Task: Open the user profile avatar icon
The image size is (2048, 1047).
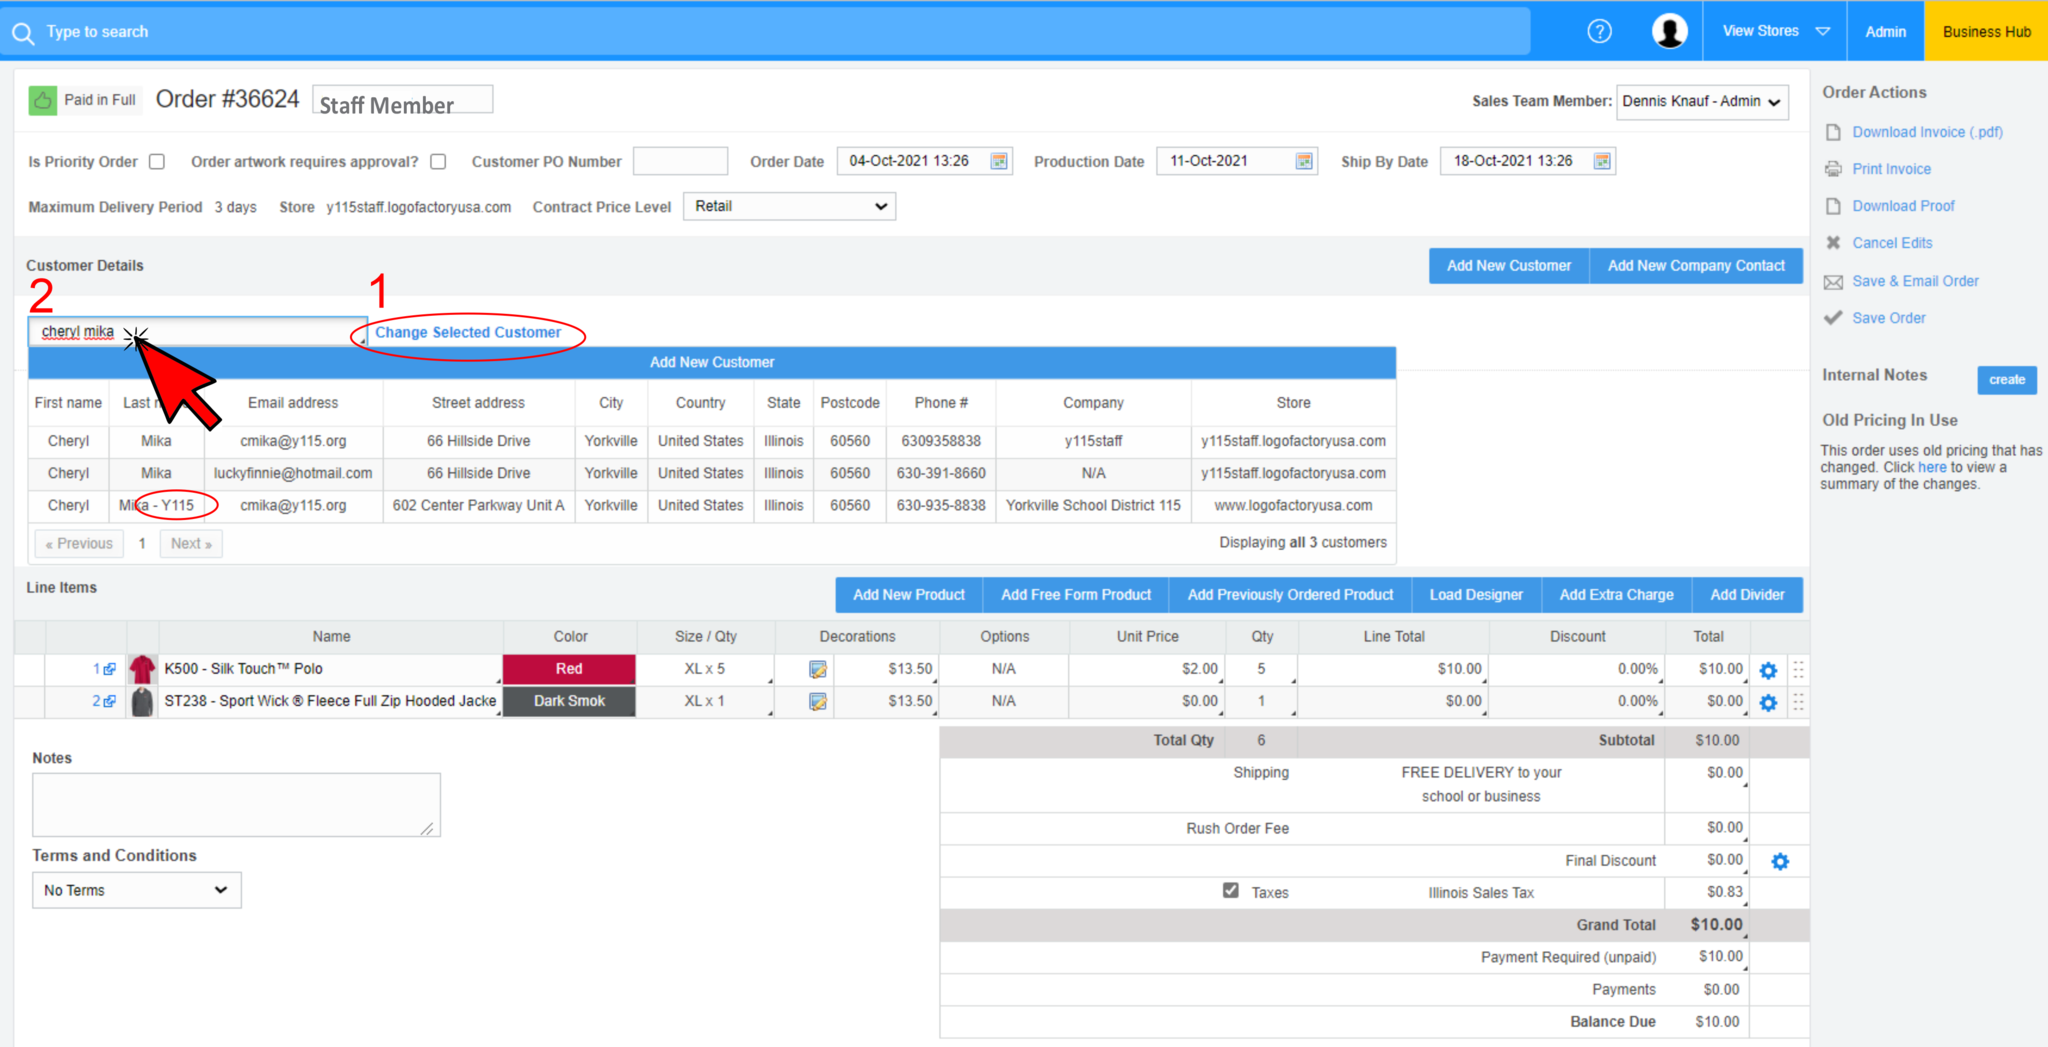Action: [x=1669, y=31]
